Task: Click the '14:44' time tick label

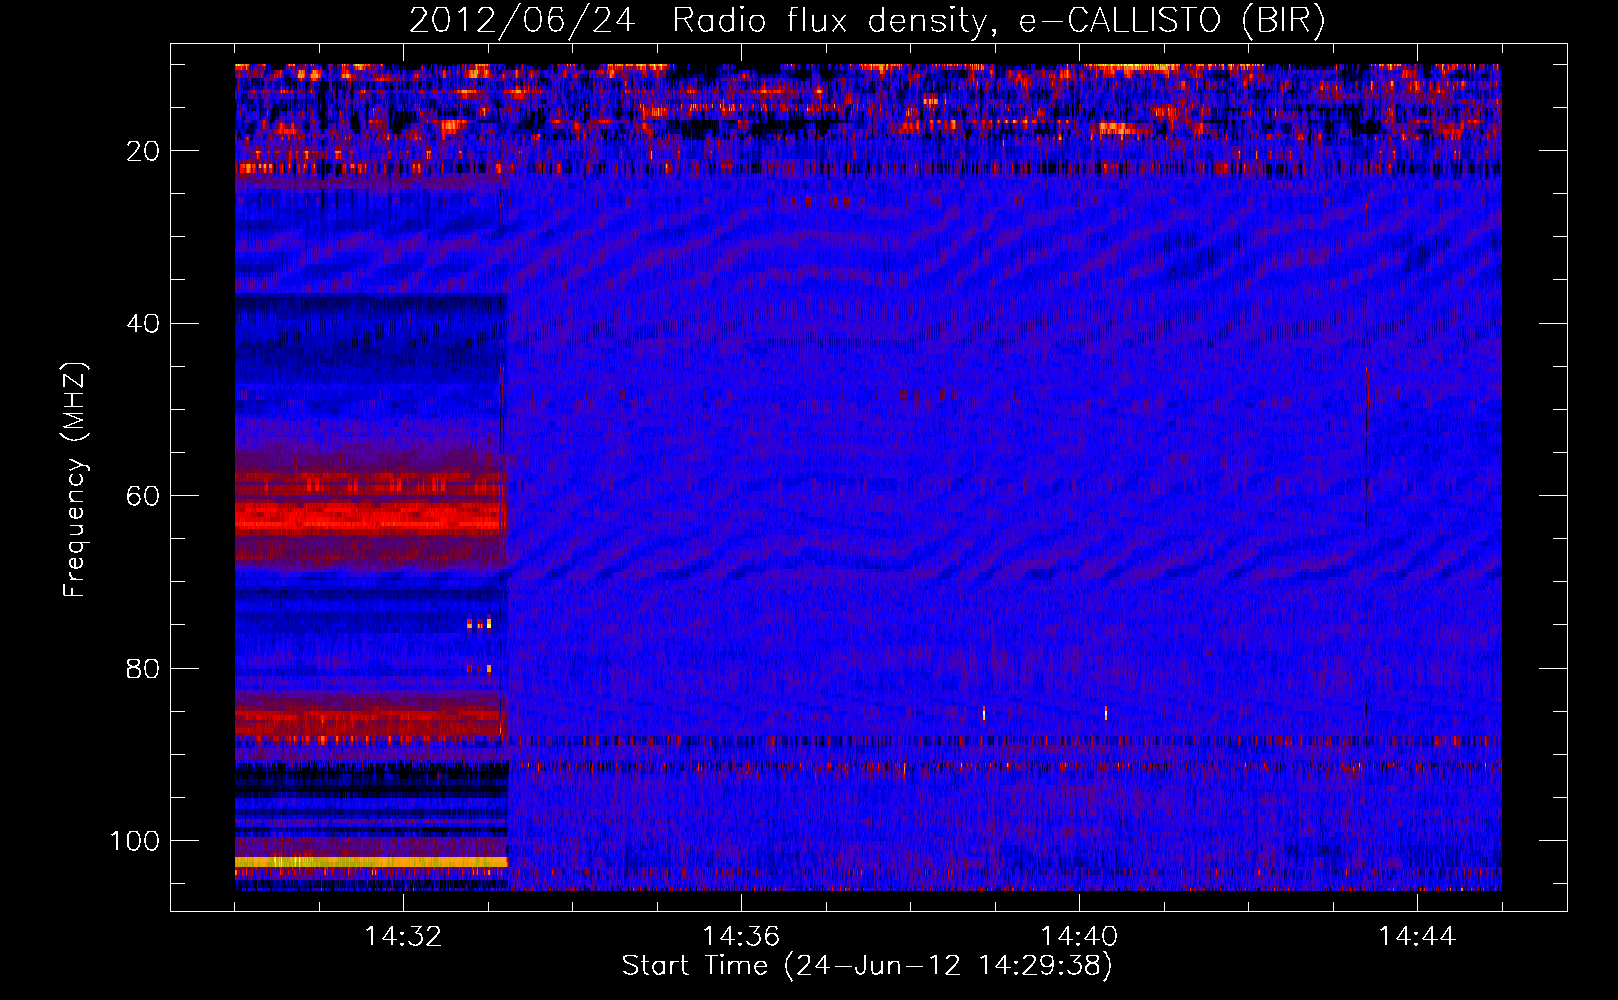Action: pos(1417,937)
